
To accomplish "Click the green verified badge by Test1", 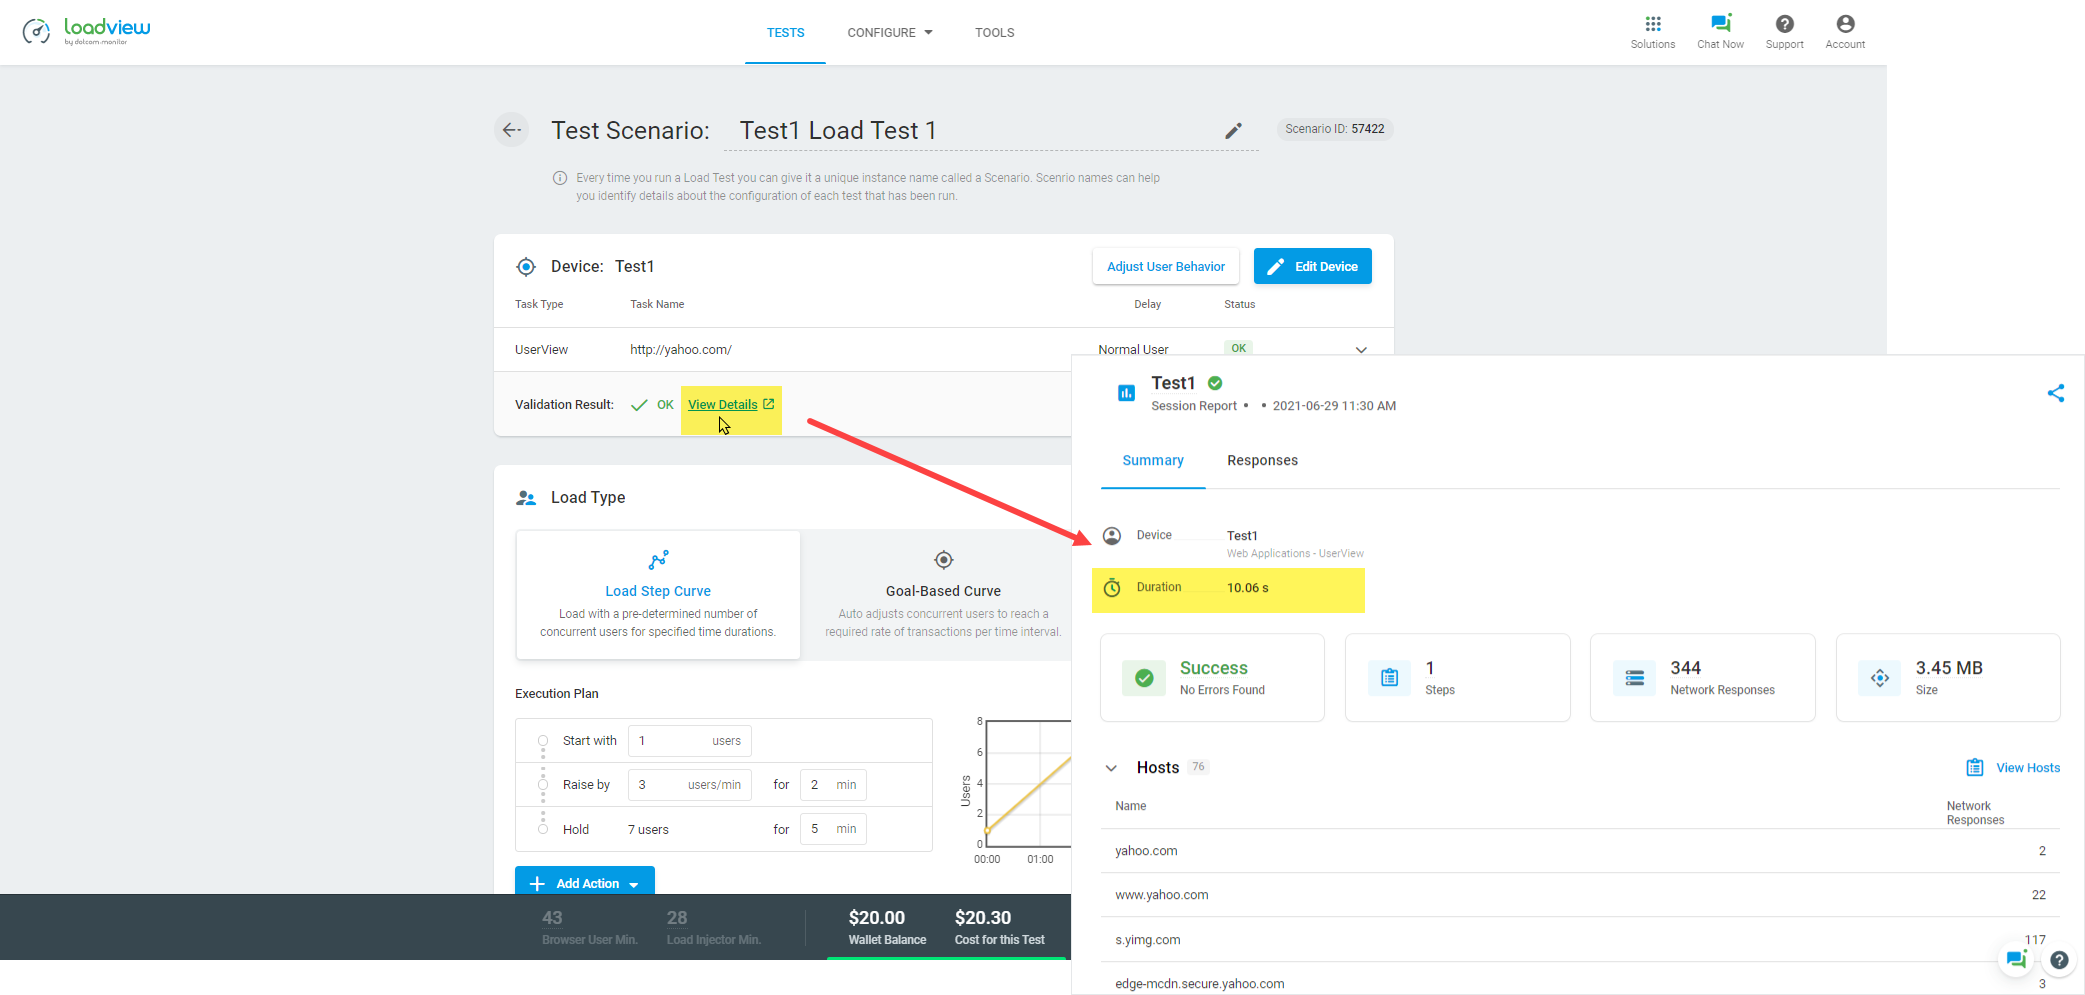I will [1215, 383].
